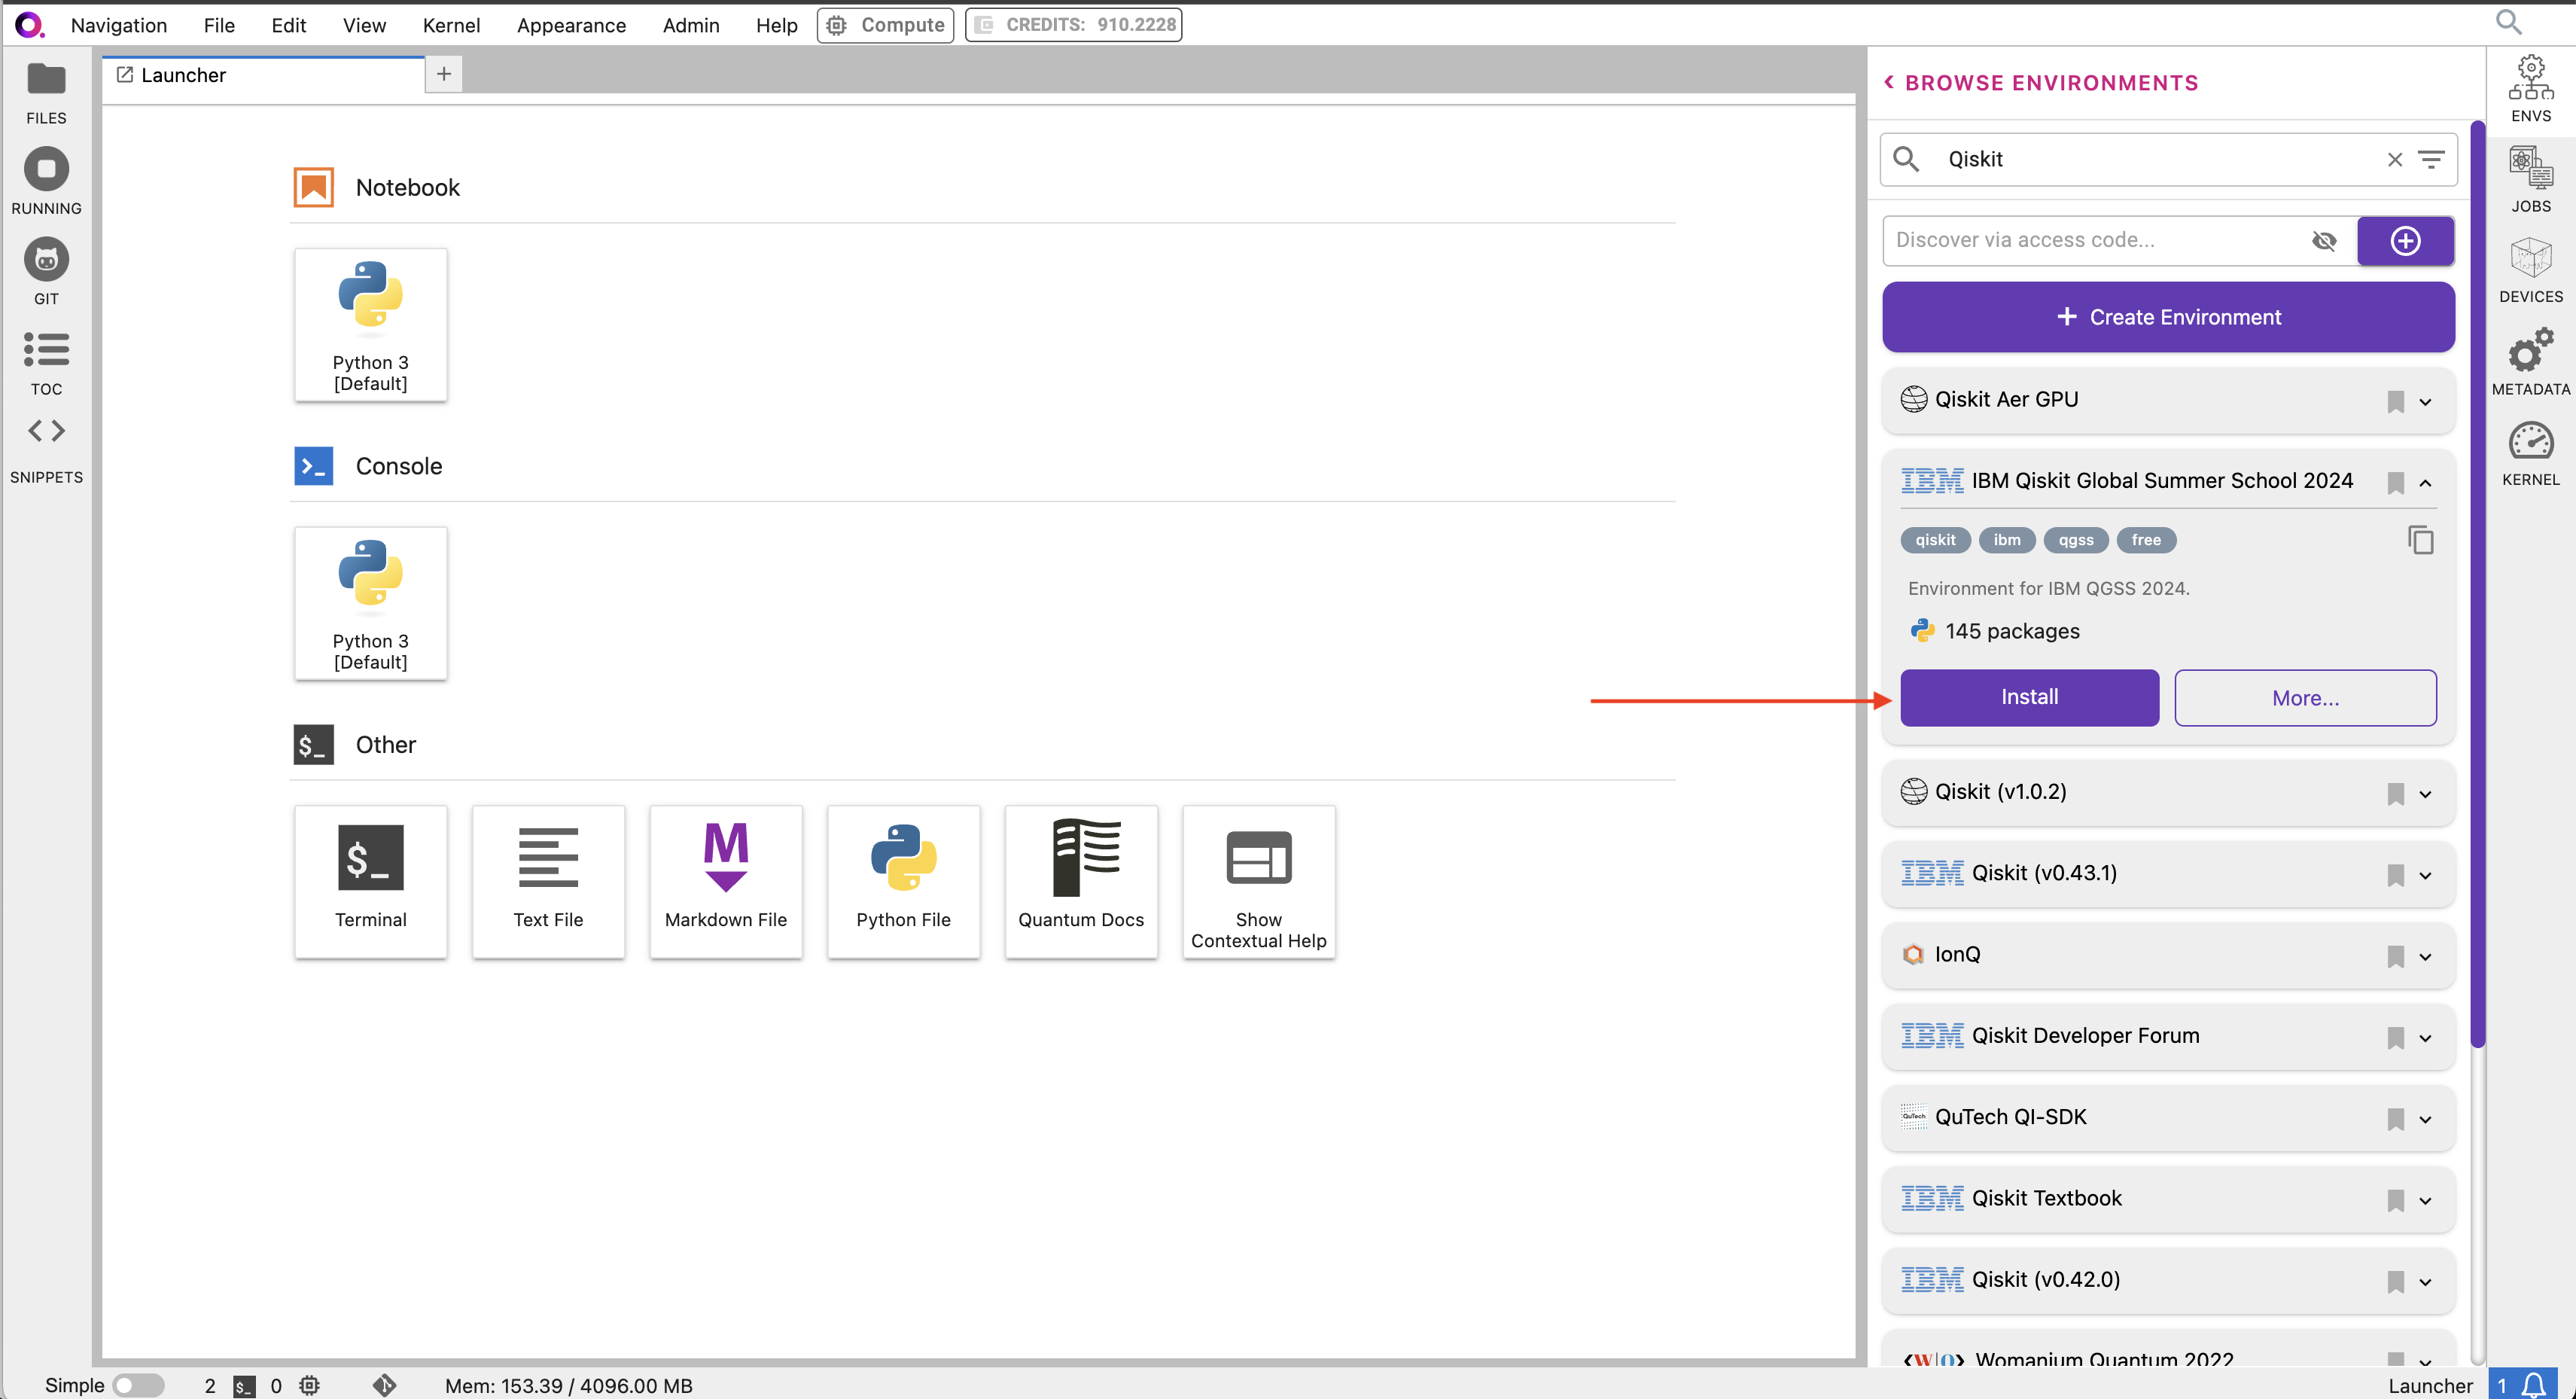
Task: Open the Appearance menu
Action: (571, 25)
